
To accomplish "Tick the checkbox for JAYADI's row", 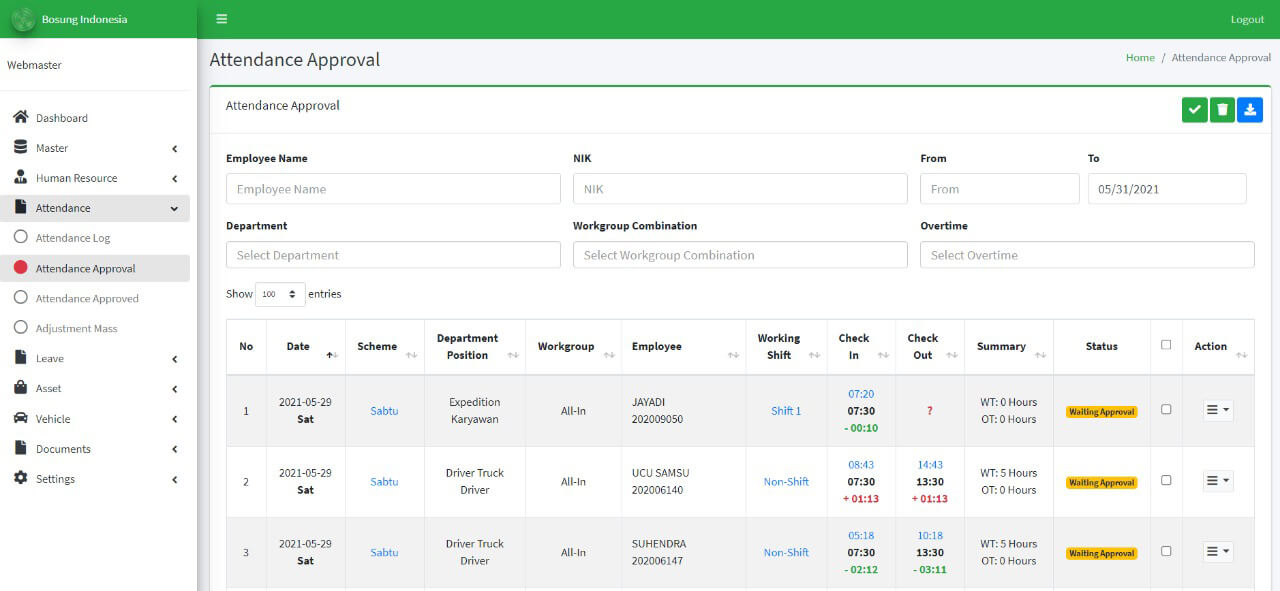I will (1166, 410).
